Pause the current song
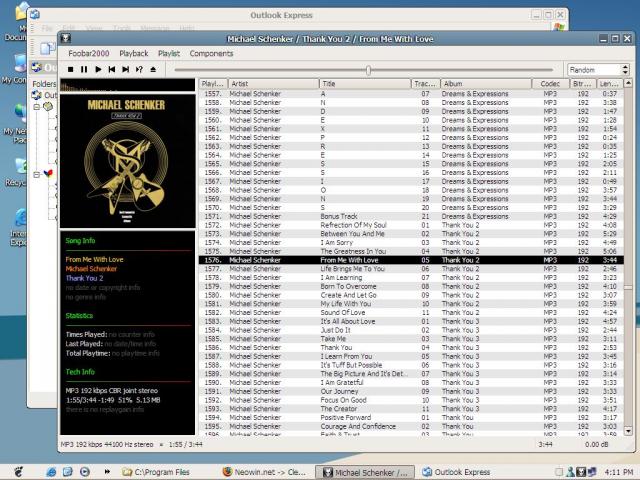Image resolution: width=640 pixels, height=480 pixels. tap(84, 70)
